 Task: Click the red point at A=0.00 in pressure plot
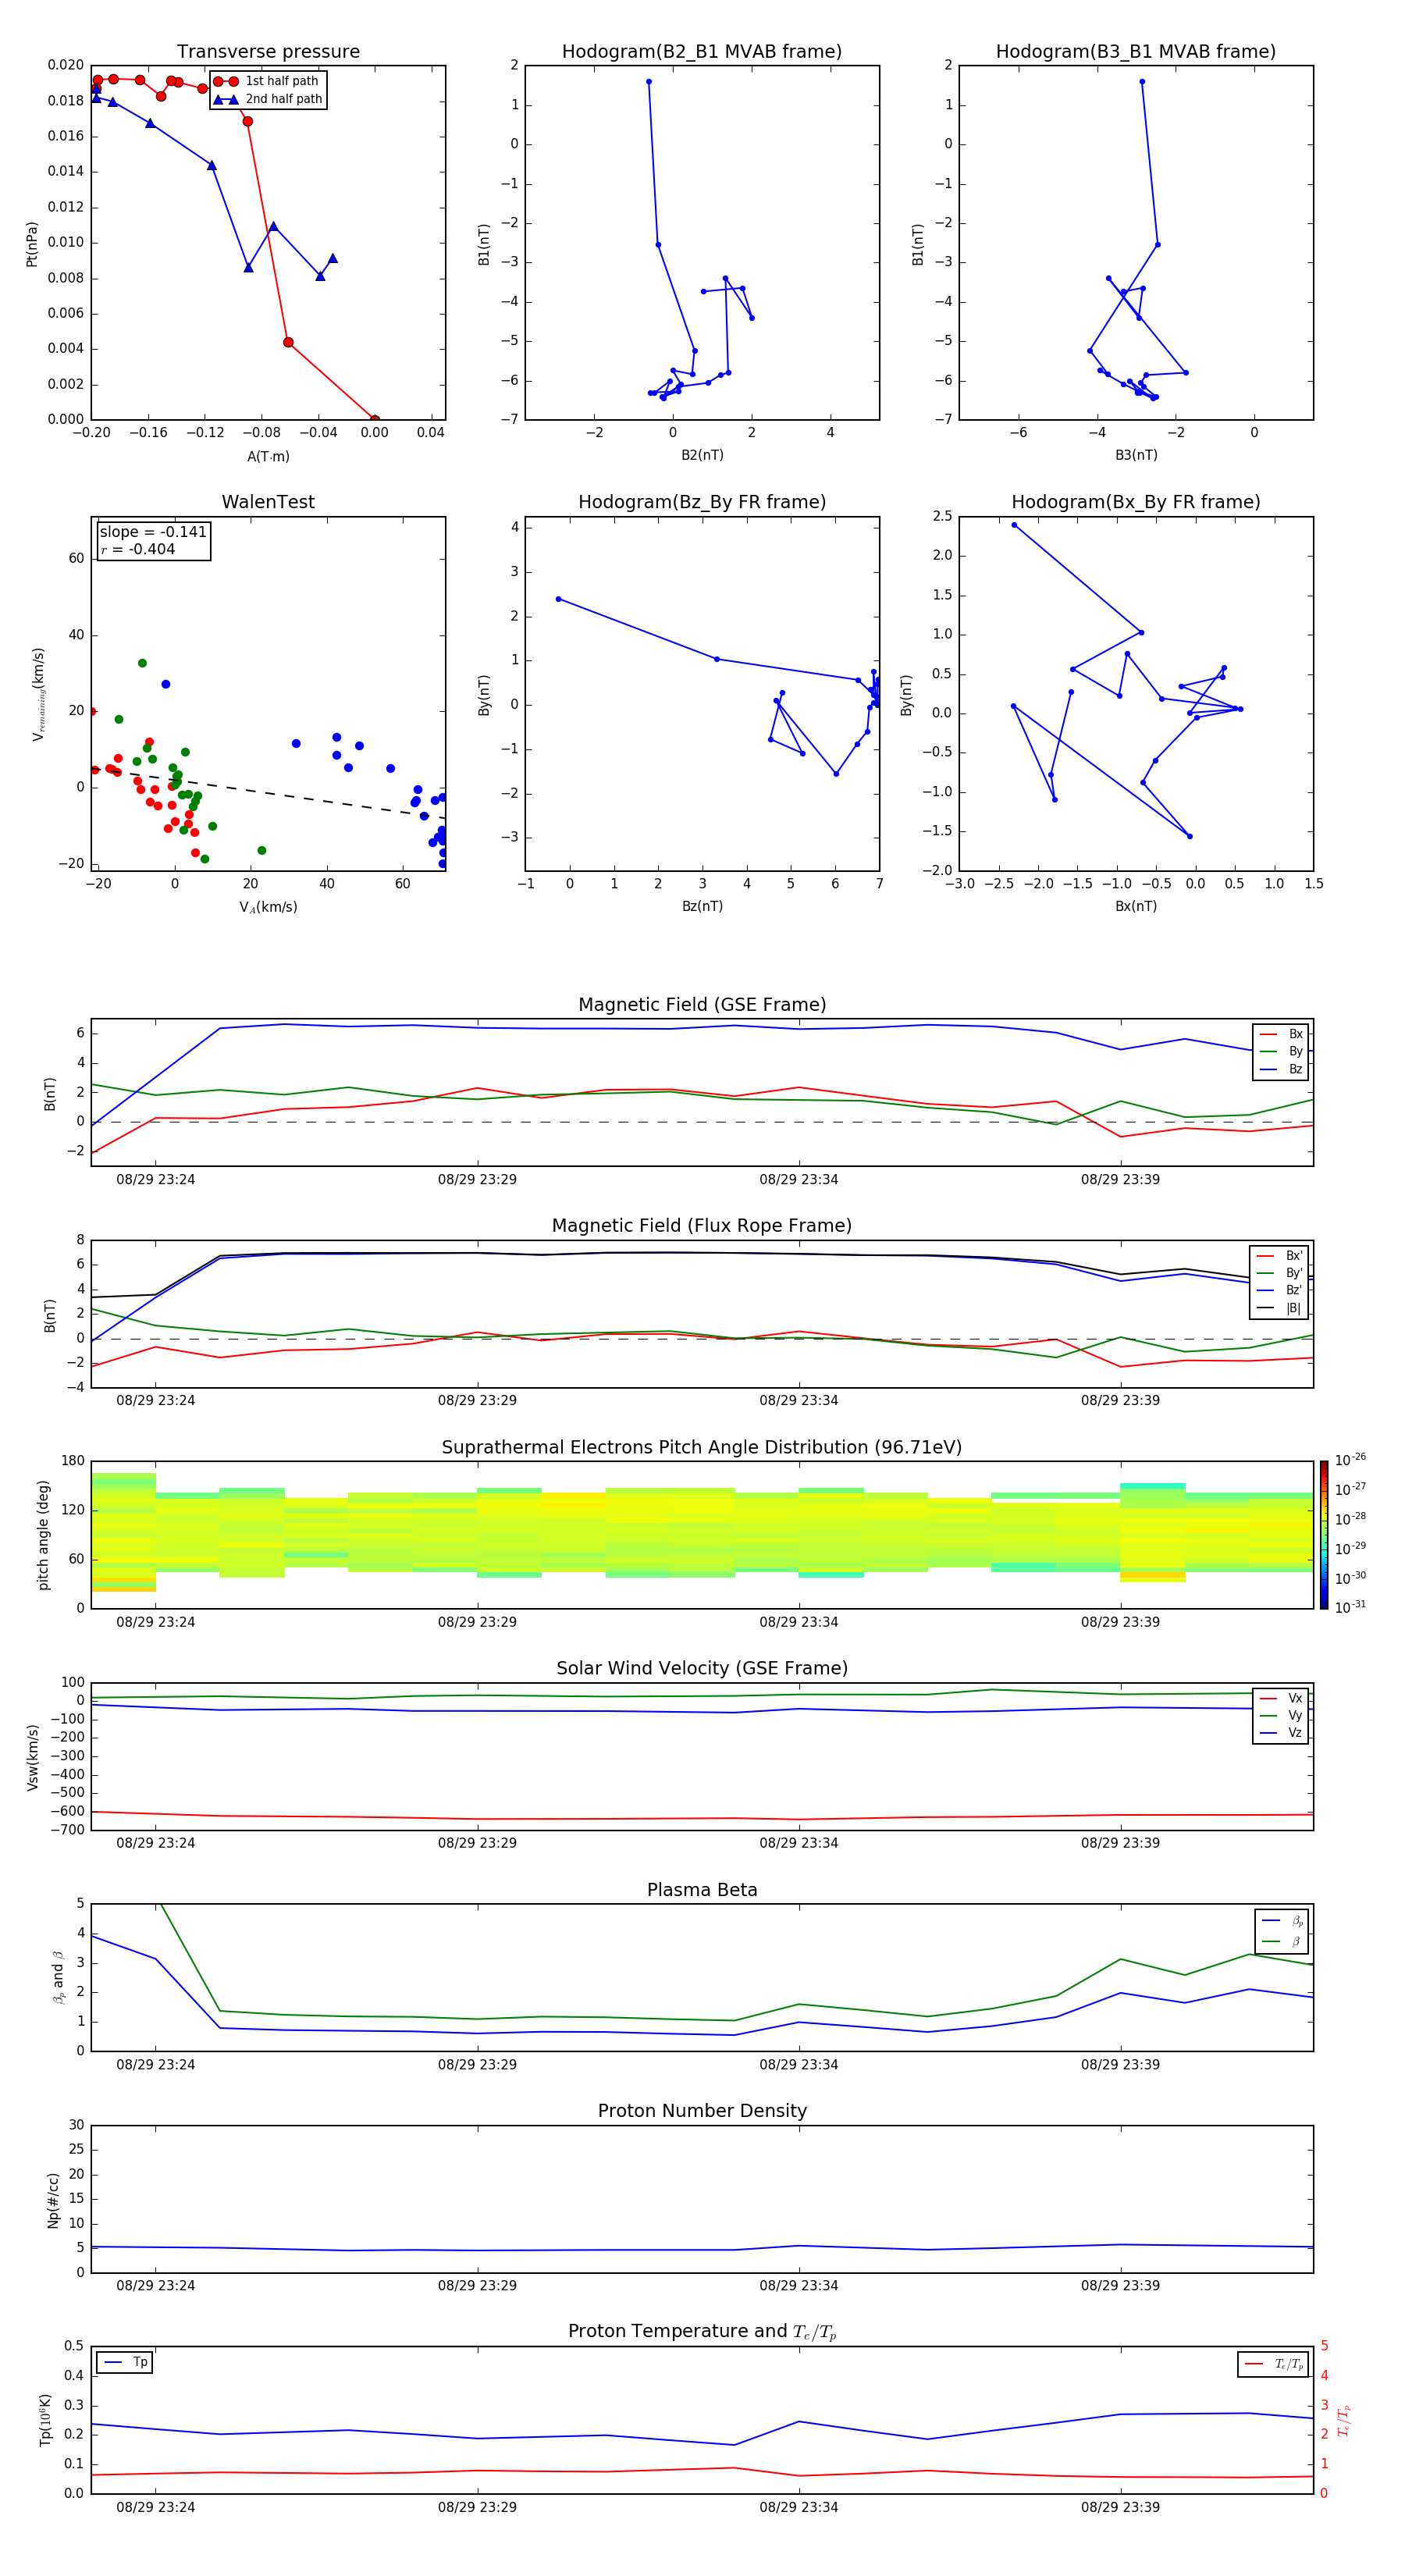point(374,419)
